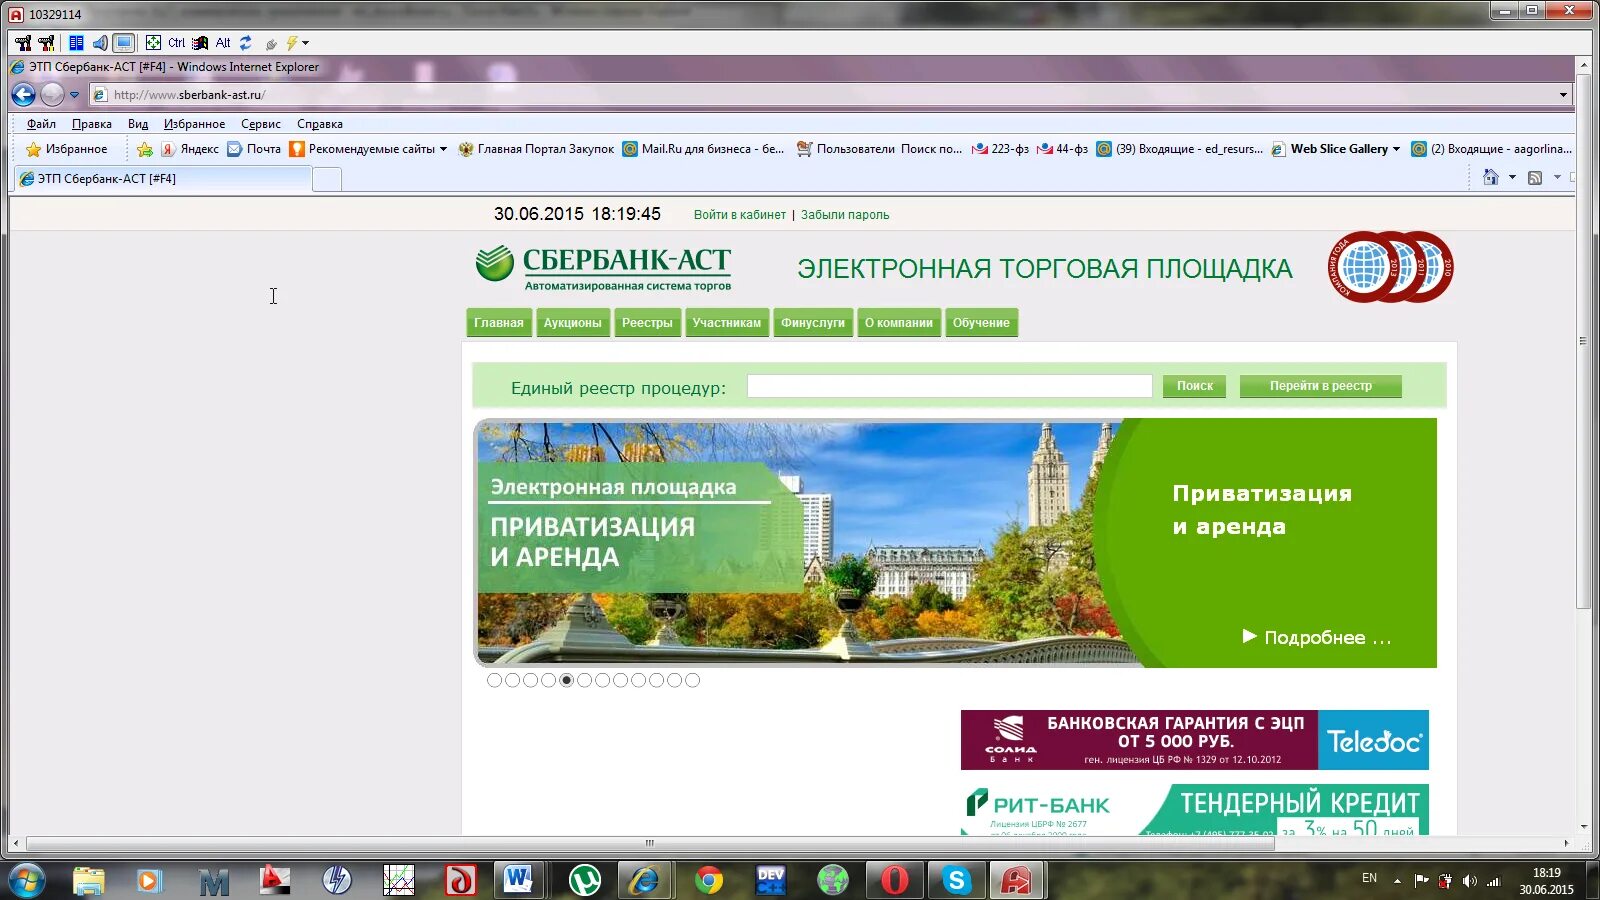The width and height of the screenshot is (1600, 900).
Task: Open the lightning bolt dropdown arrow
Action: [x=305, y=43]
